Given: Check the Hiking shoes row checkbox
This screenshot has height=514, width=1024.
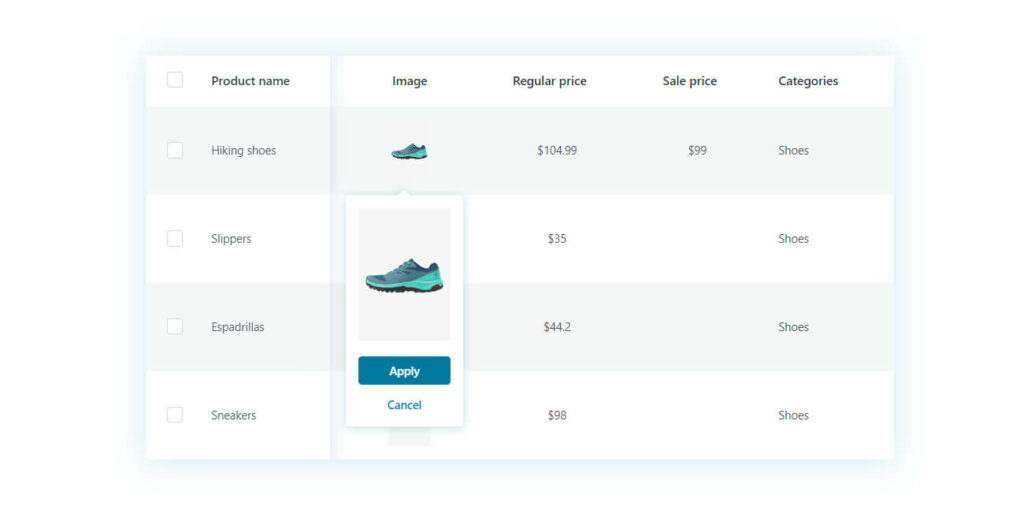Looking at the screenshot, I should pos(175,150).
